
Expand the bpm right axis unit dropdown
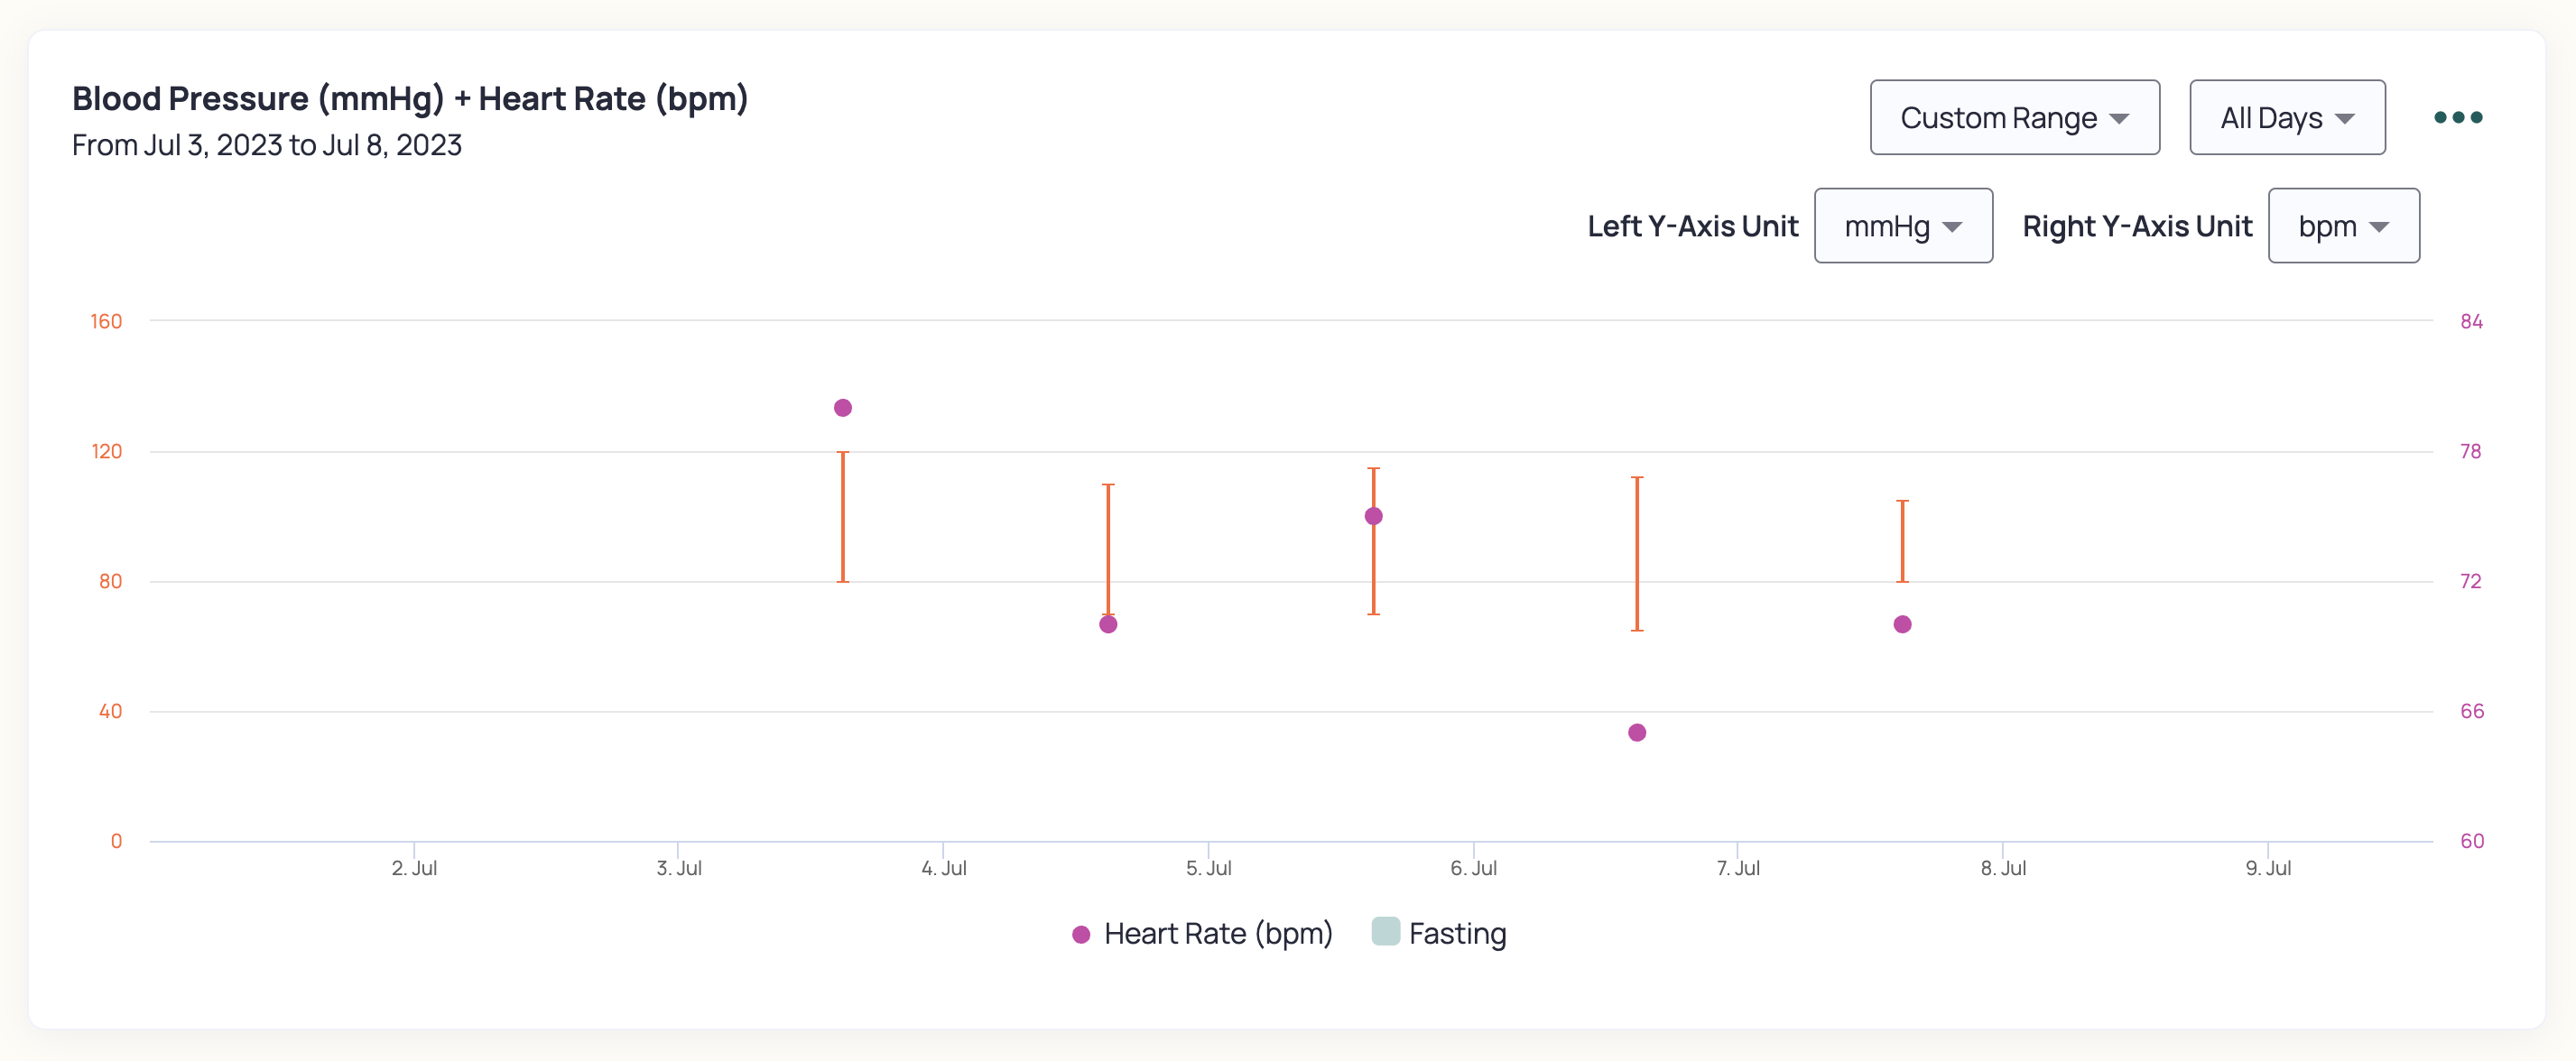point(2343,226)
